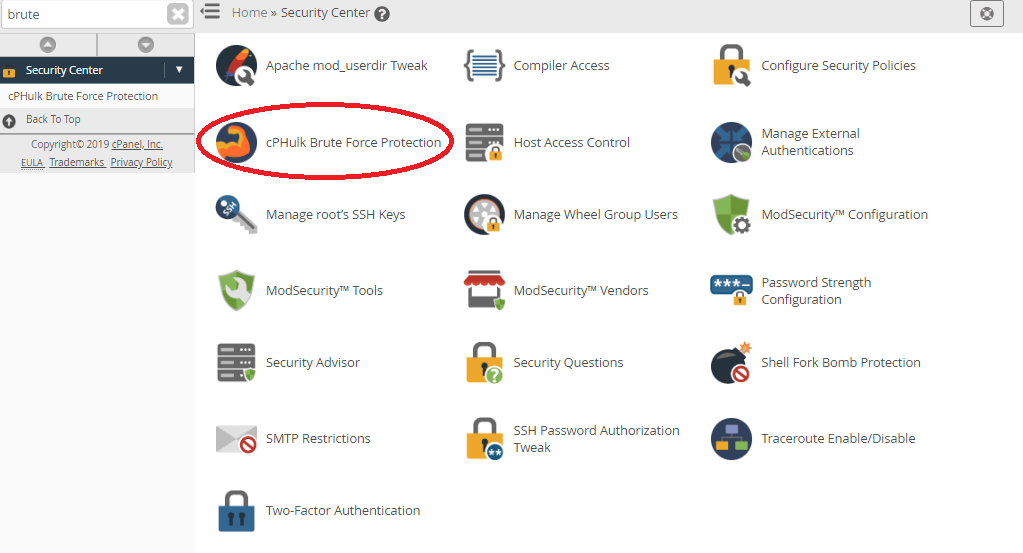The height and width of the screenshot is (553, 1023).
Task: Click the sidebar collapse-all up arrow
Action: pyautogui.click(x=48, y=44)
